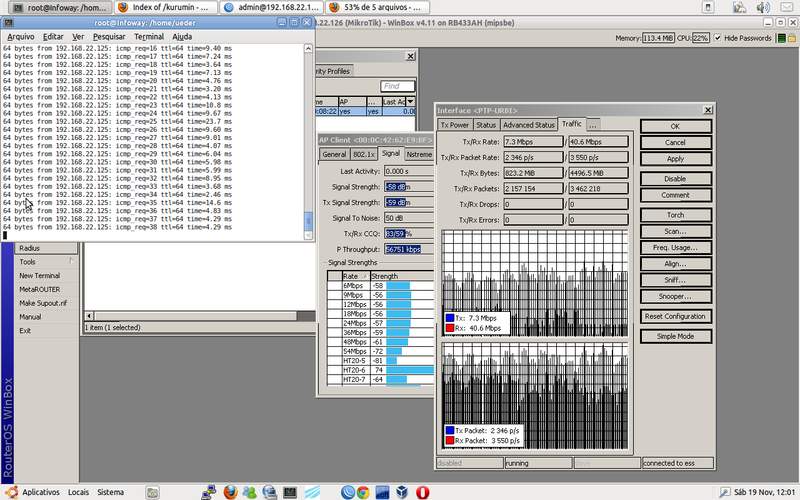This screenshot has width=800, height=500.
Task: Open New Terminal from WinBox sidebar
Action: (40, 276)
